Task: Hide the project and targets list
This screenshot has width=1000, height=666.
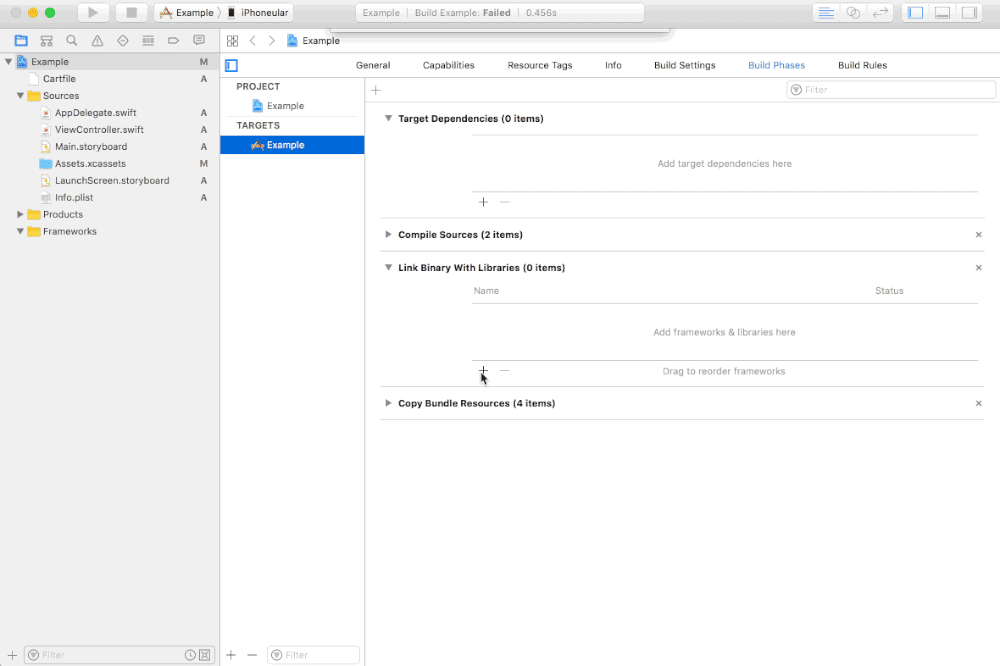Action: pos(232,66)
